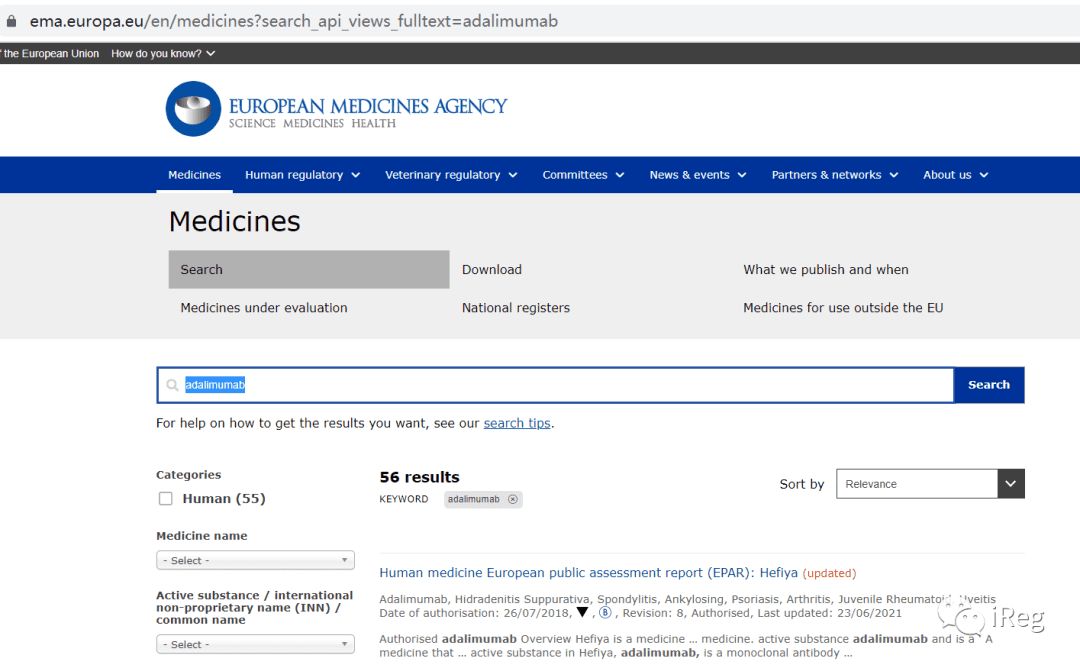Open What we publish and when
This screenshot has height=668, width=1080.
825,270
